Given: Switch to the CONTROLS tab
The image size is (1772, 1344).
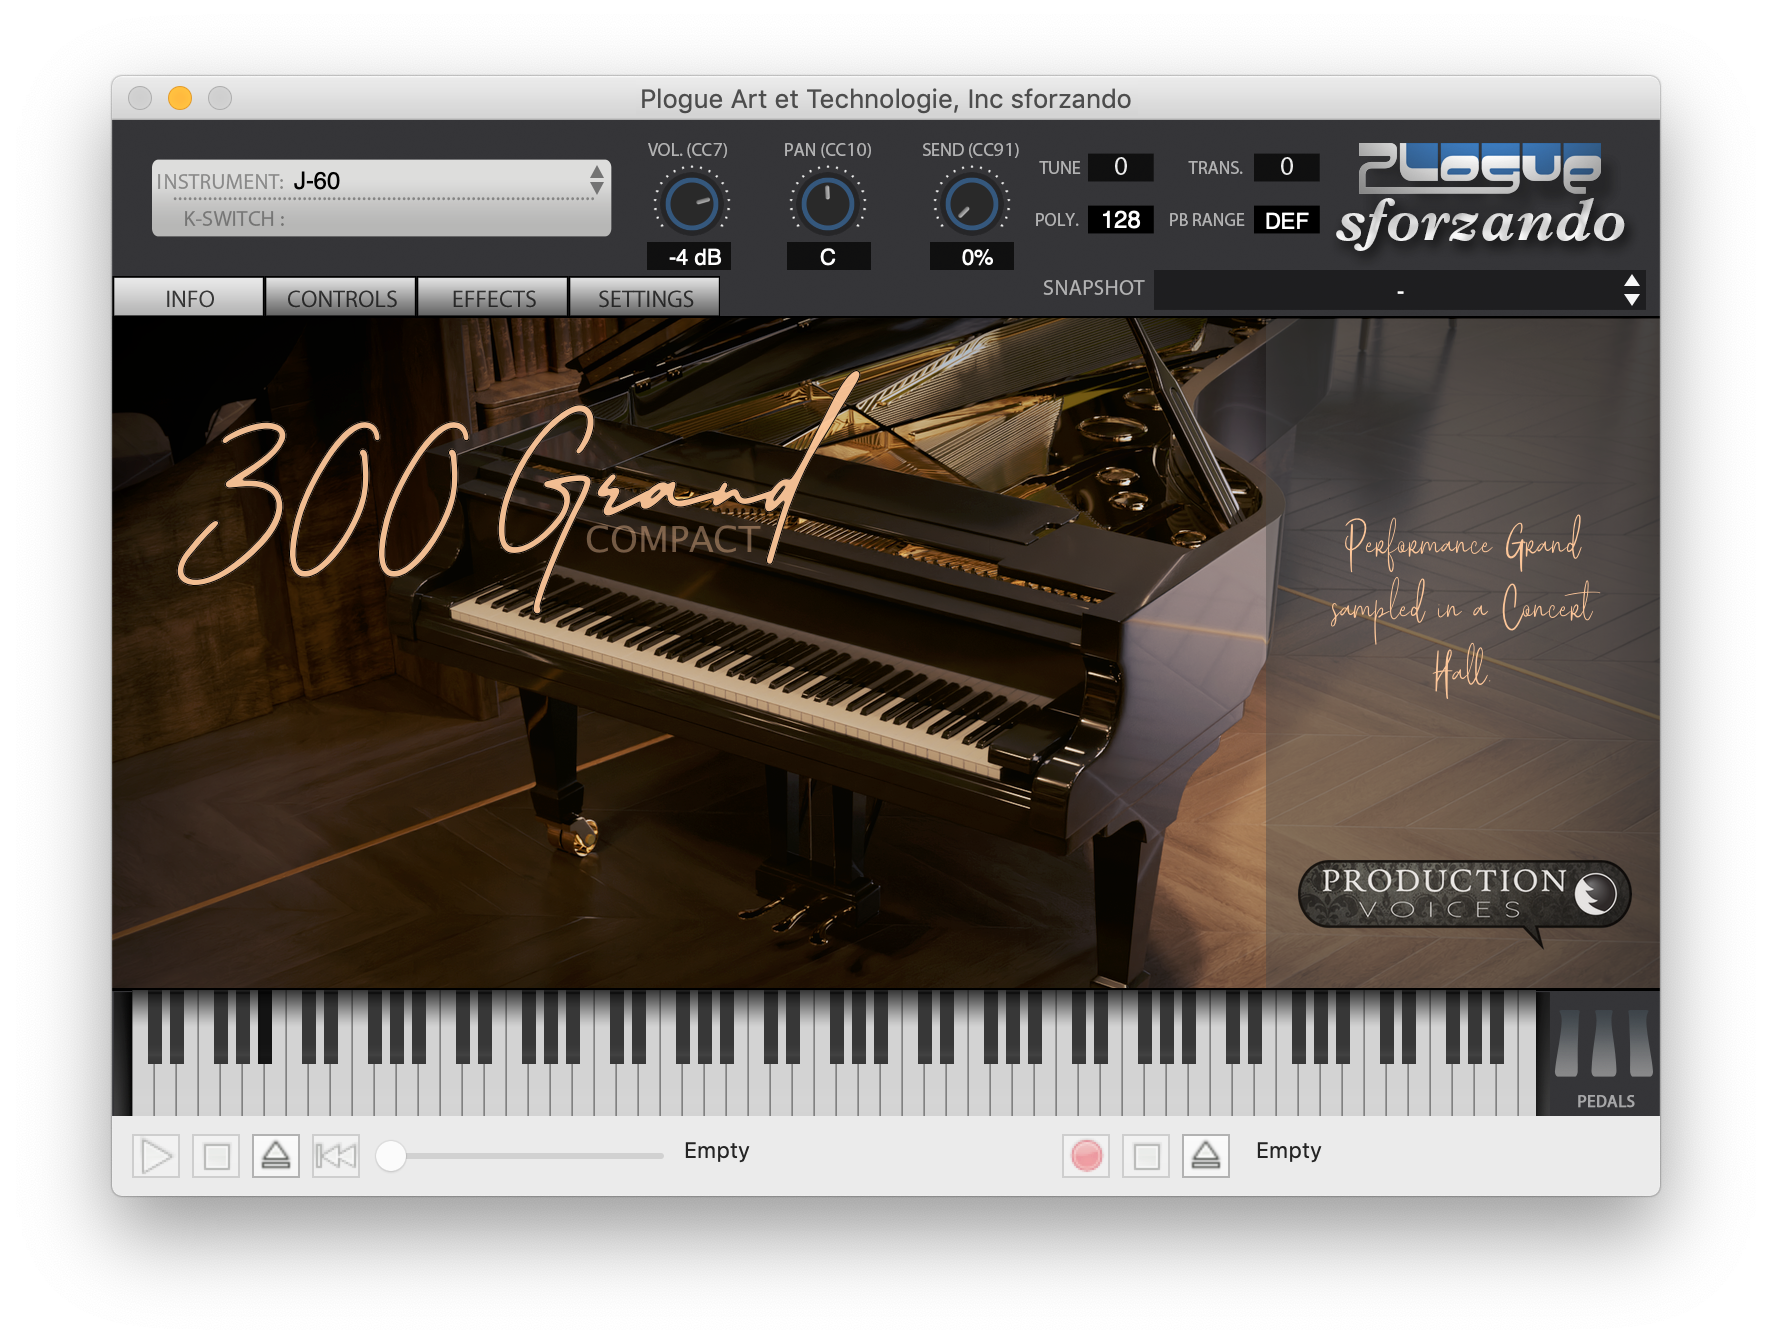Looking at the screenshot, I should 341,298.
